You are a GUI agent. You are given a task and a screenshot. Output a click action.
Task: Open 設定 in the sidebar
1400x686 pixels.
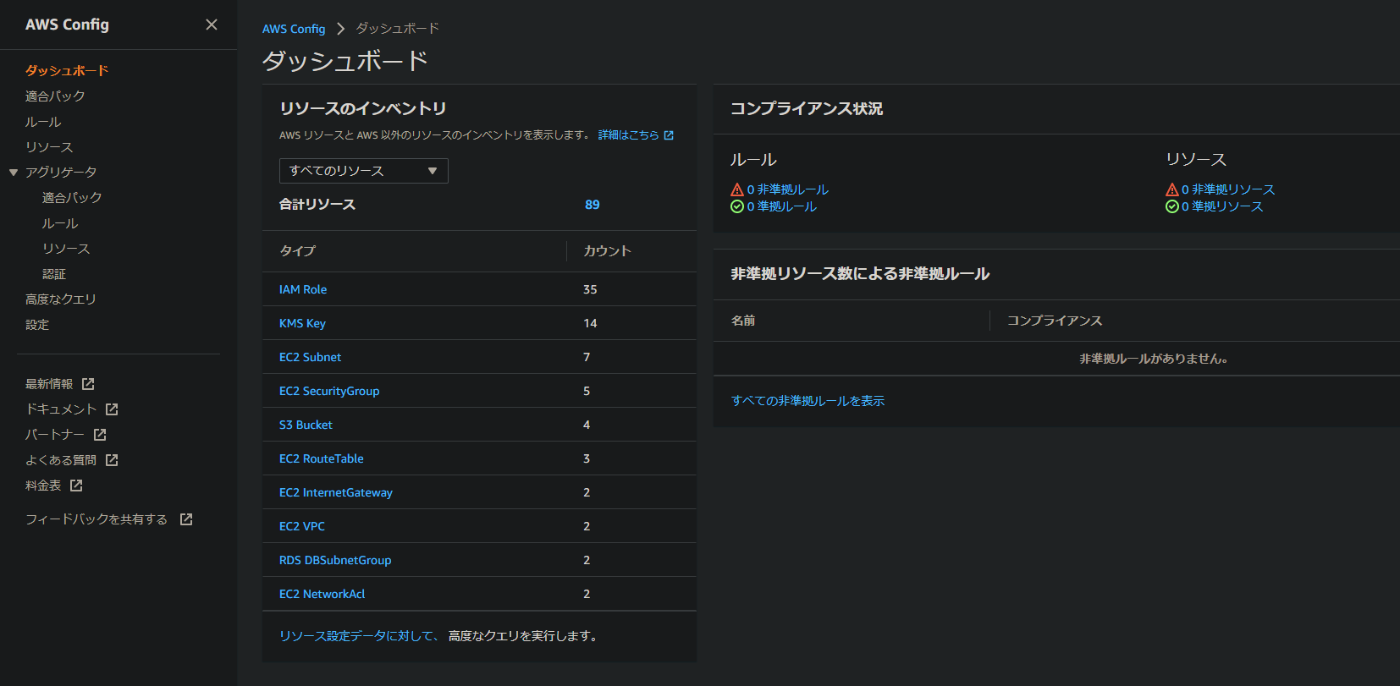click(x=37, y=325)
